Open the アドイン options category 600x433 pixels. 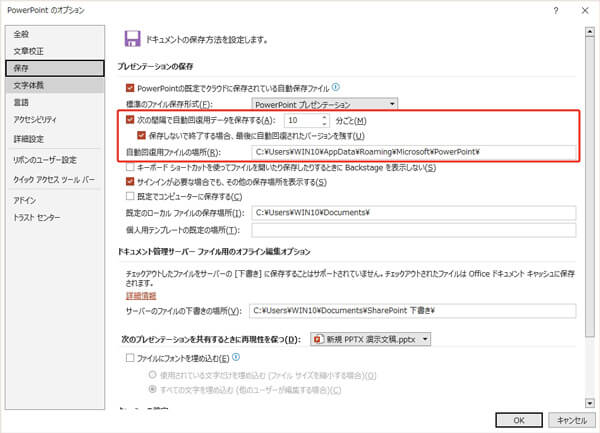[55, 200]
